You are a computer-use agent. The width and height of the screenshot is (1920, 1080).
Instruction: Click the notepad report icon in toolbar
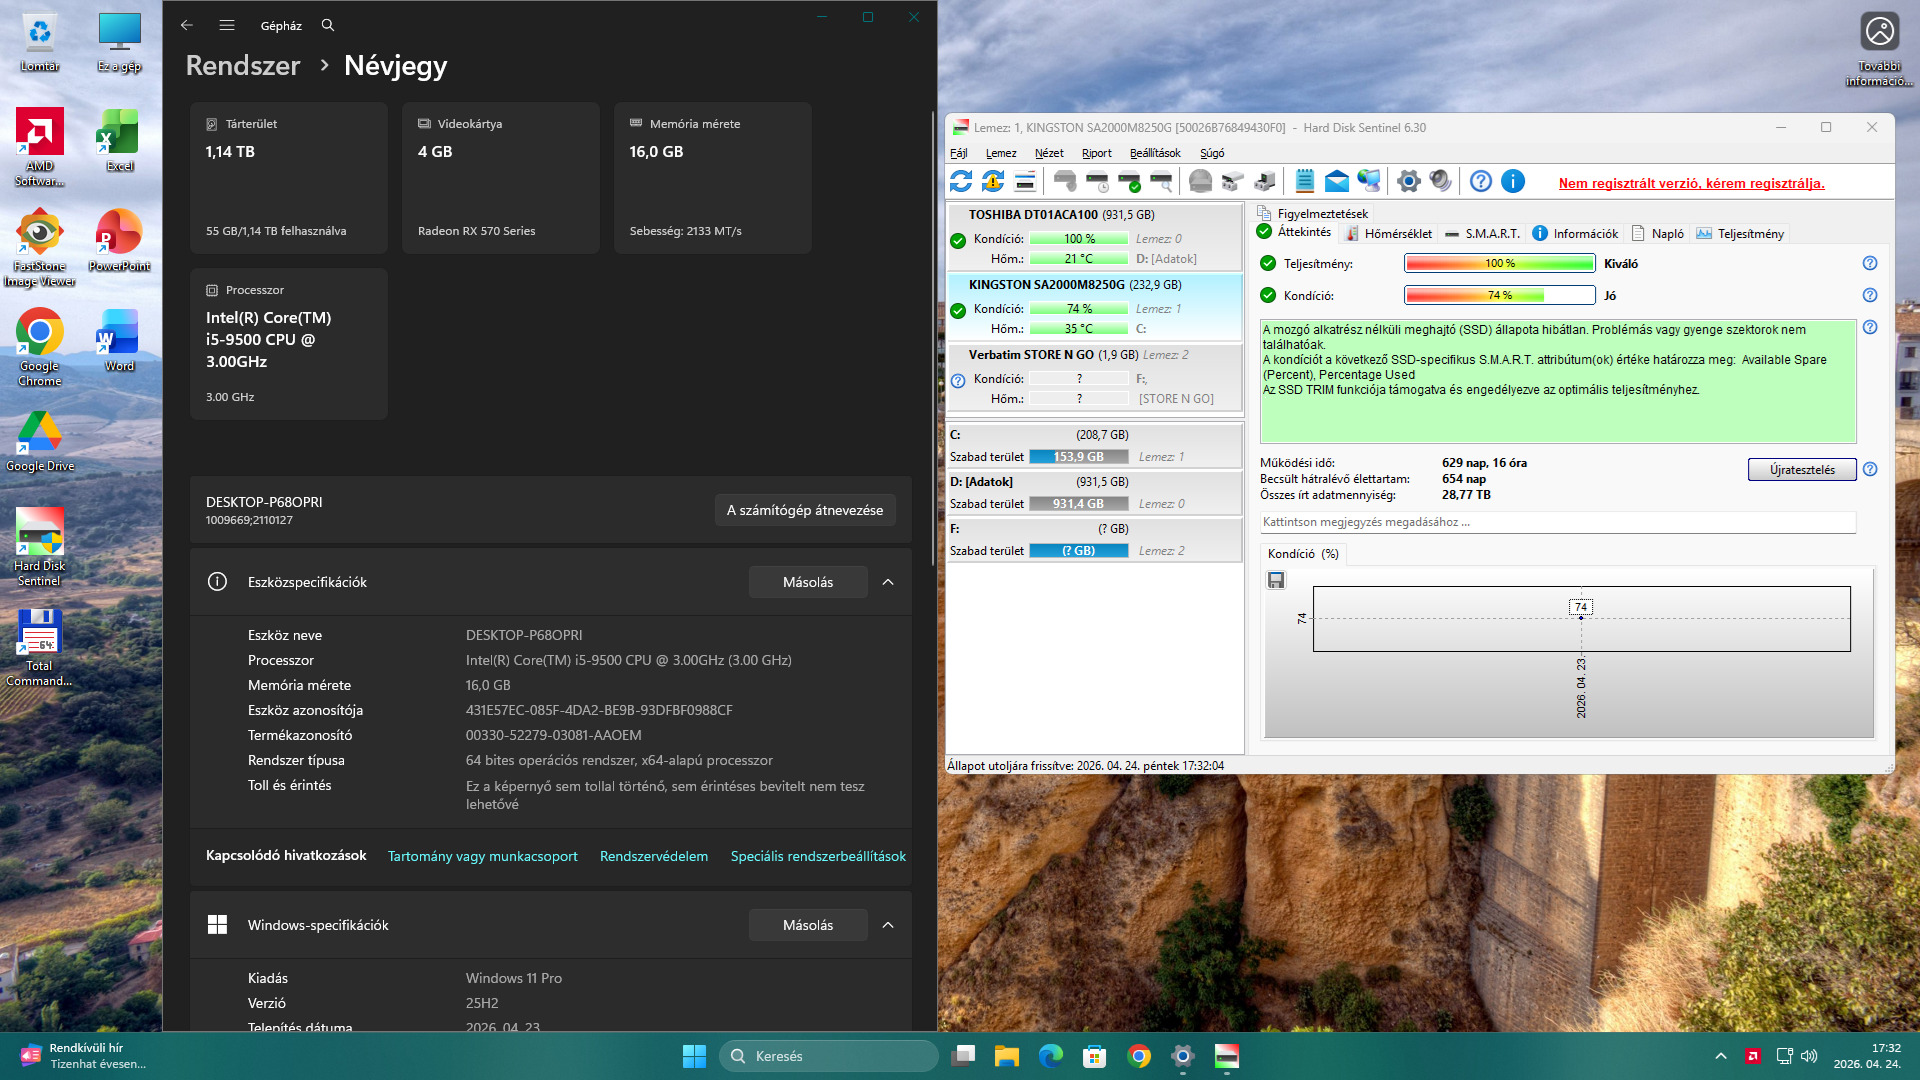tap(1304, 181)
